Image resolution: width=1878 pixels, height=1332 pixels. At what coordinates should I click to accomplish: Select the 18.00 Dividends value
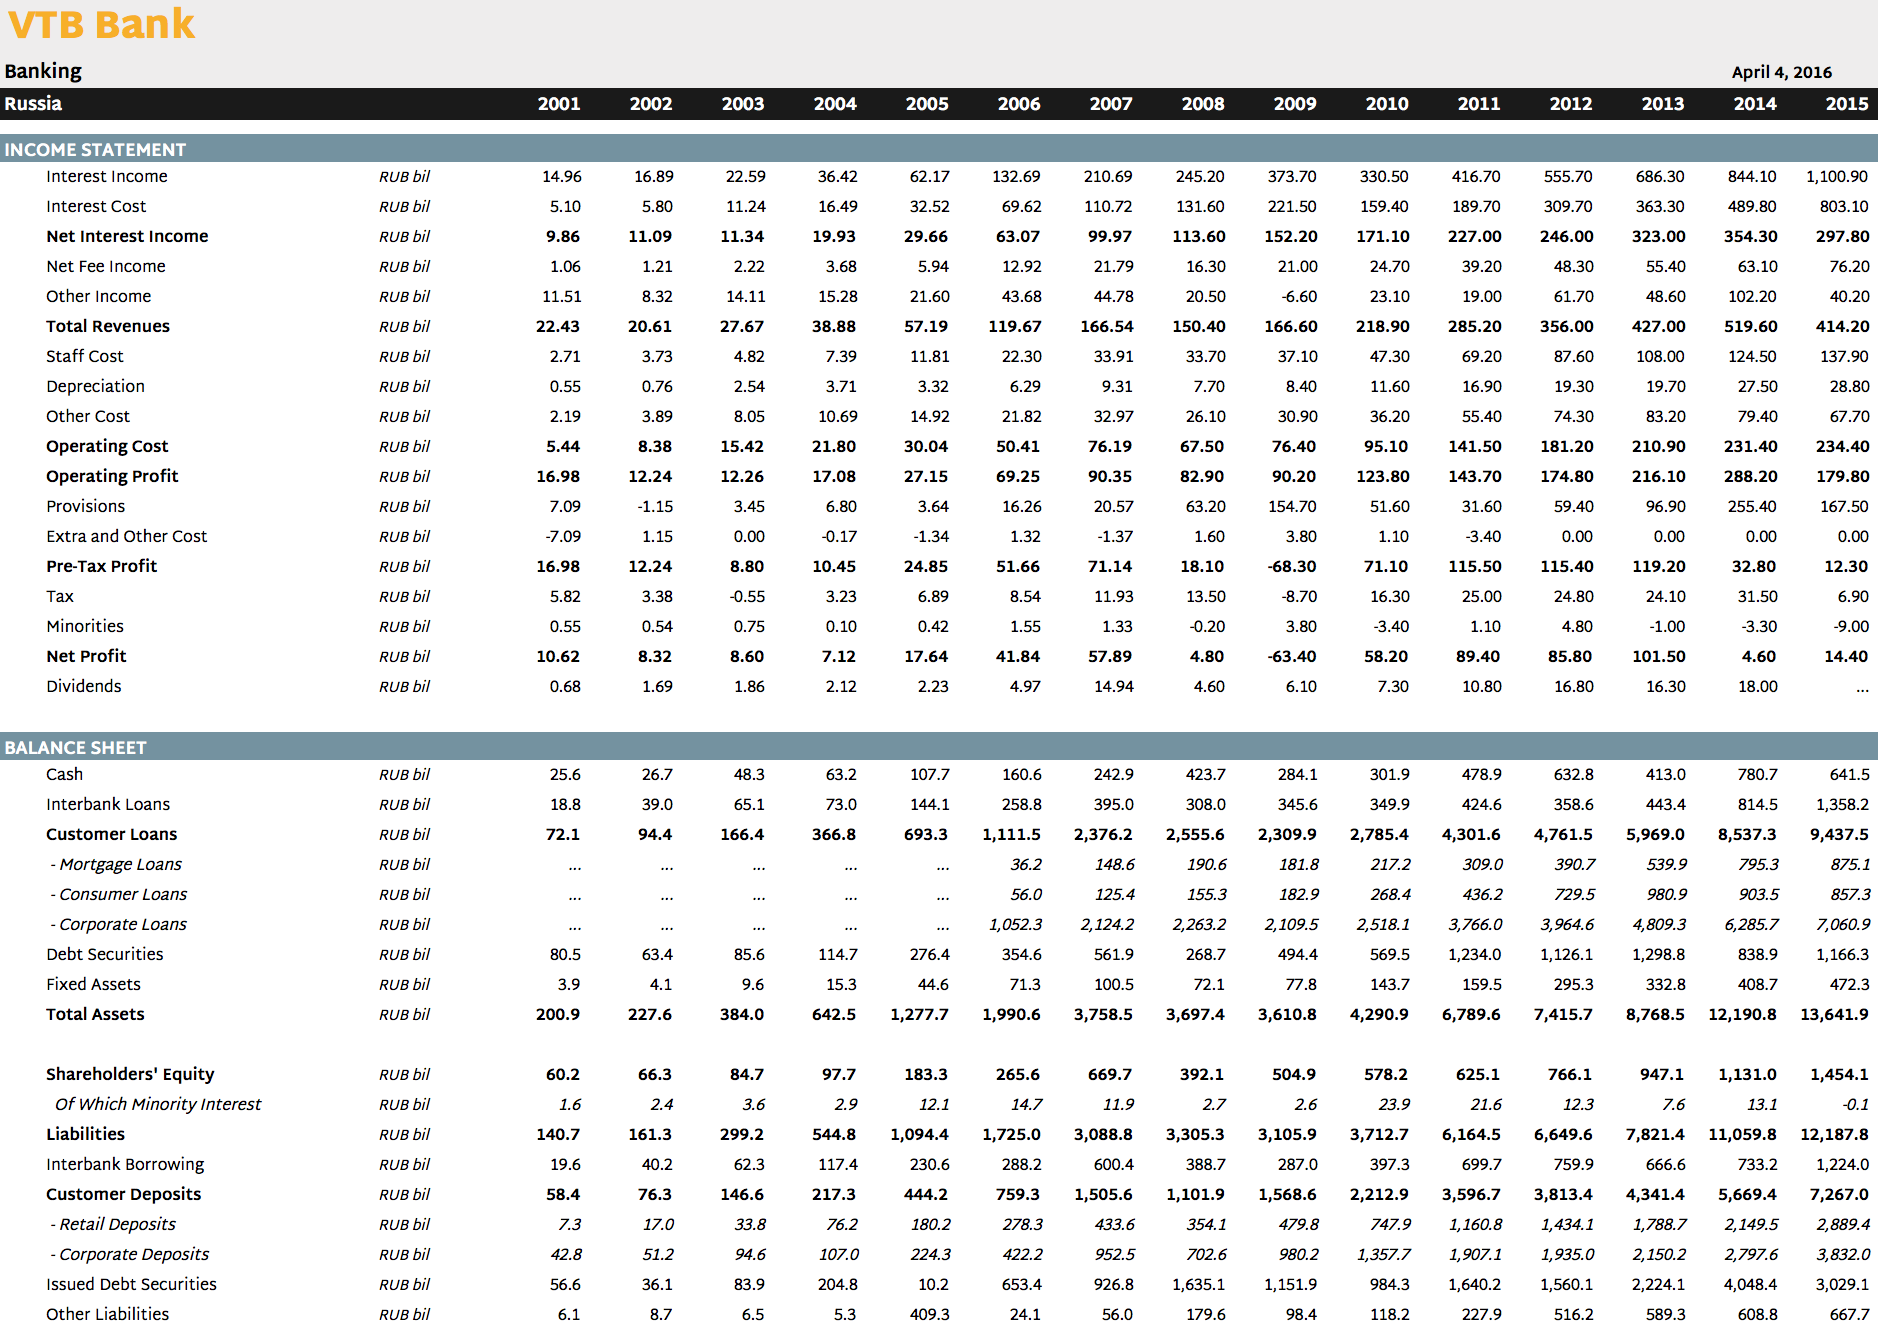(1758, 686)
